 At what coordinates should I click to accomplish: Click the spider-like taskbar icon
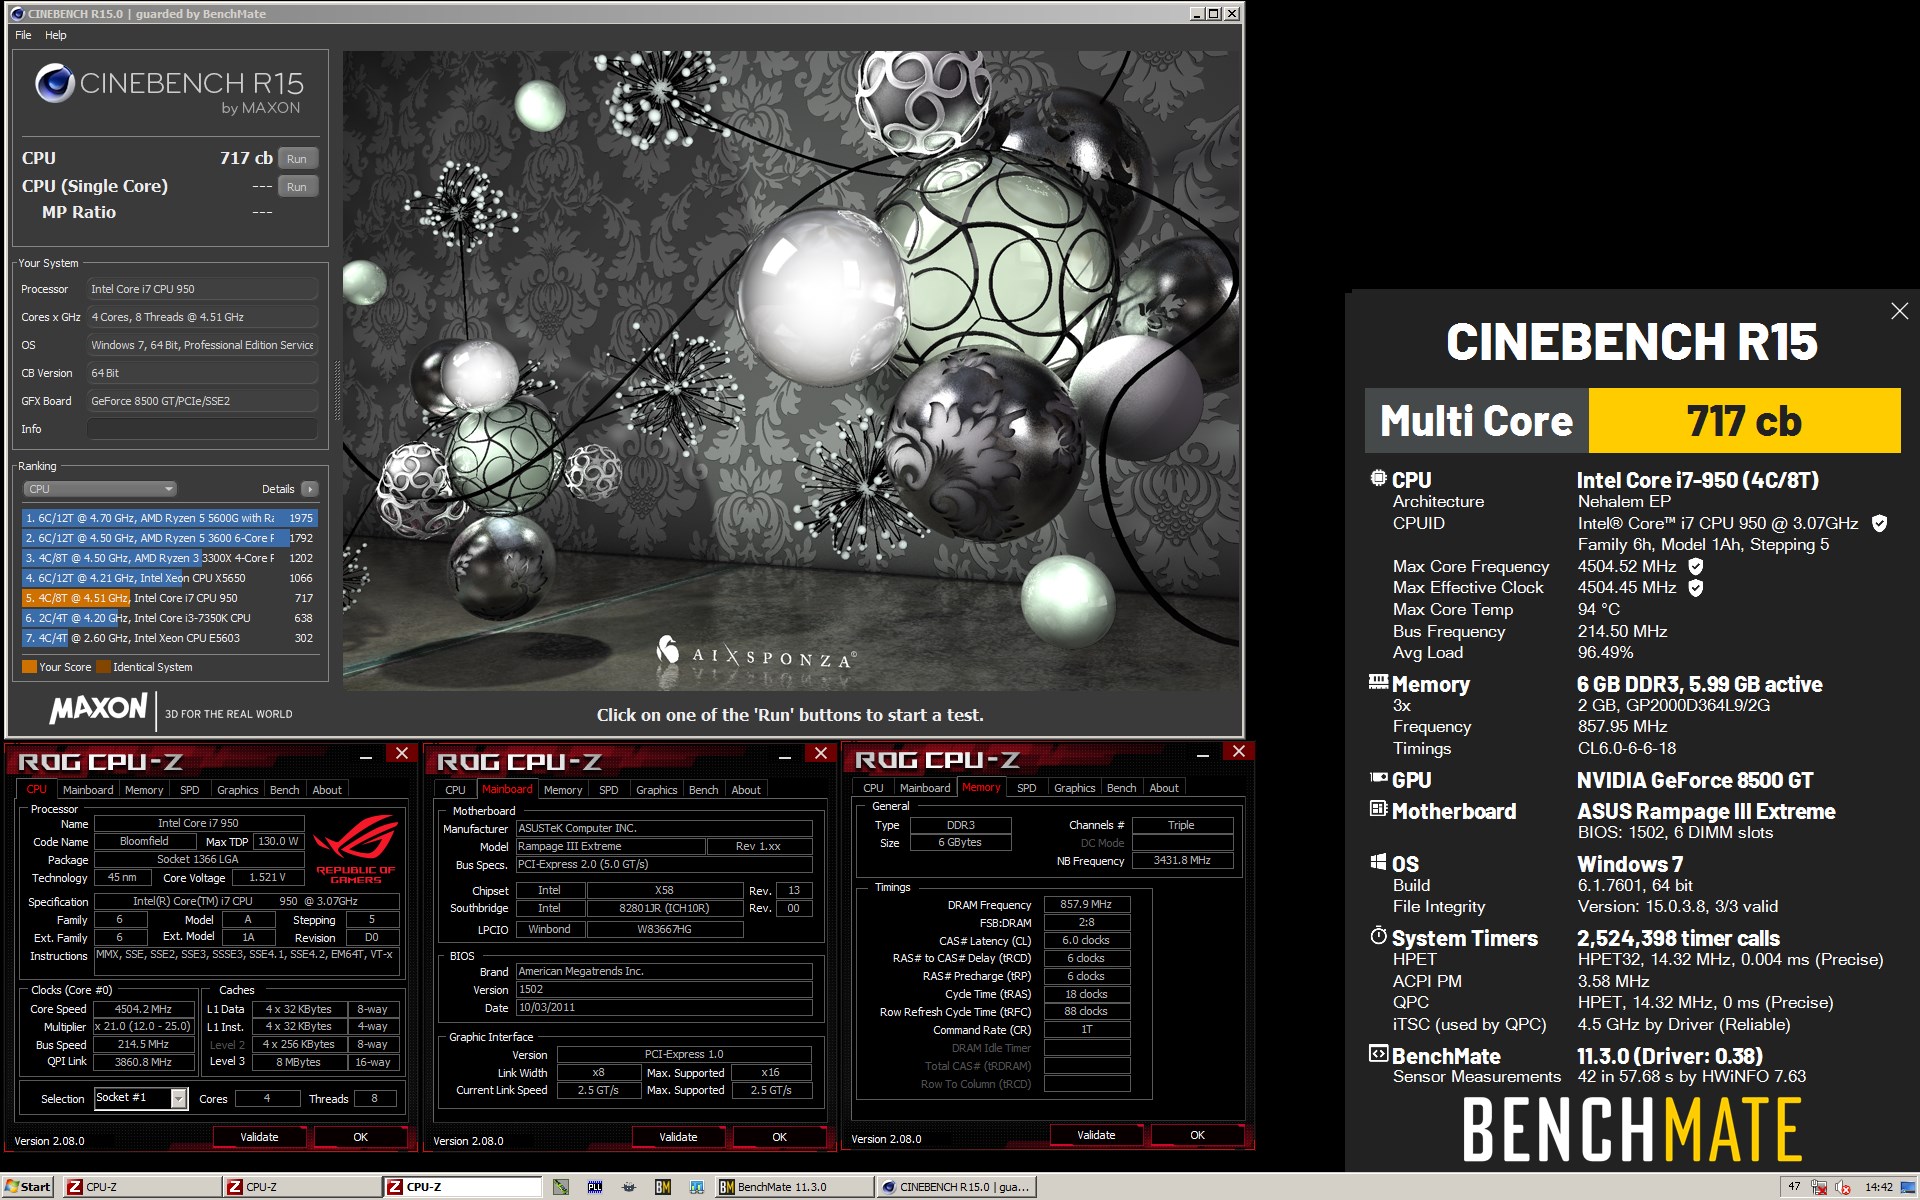point(629,1187)
